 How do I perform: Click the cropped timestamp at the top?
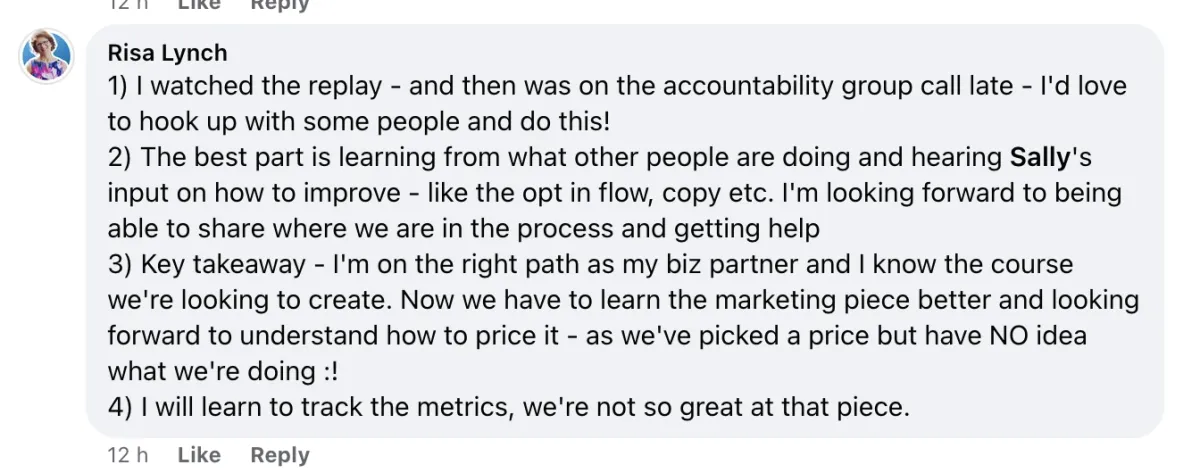tap(128, 5)
